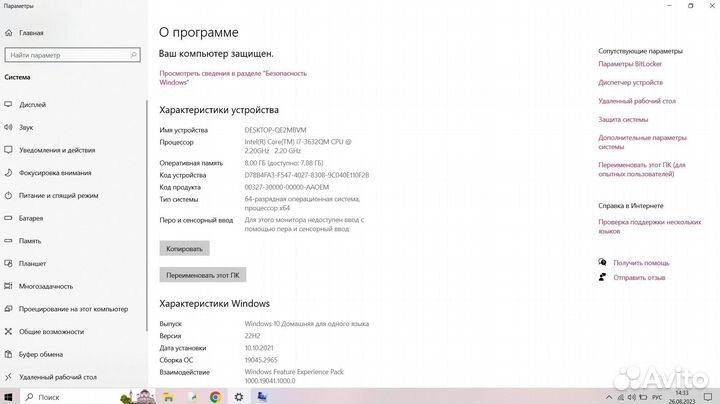The width and height of the screenshot is (720, 404).
Task: Open the Главная home page
Action: [x=31, y=33]
